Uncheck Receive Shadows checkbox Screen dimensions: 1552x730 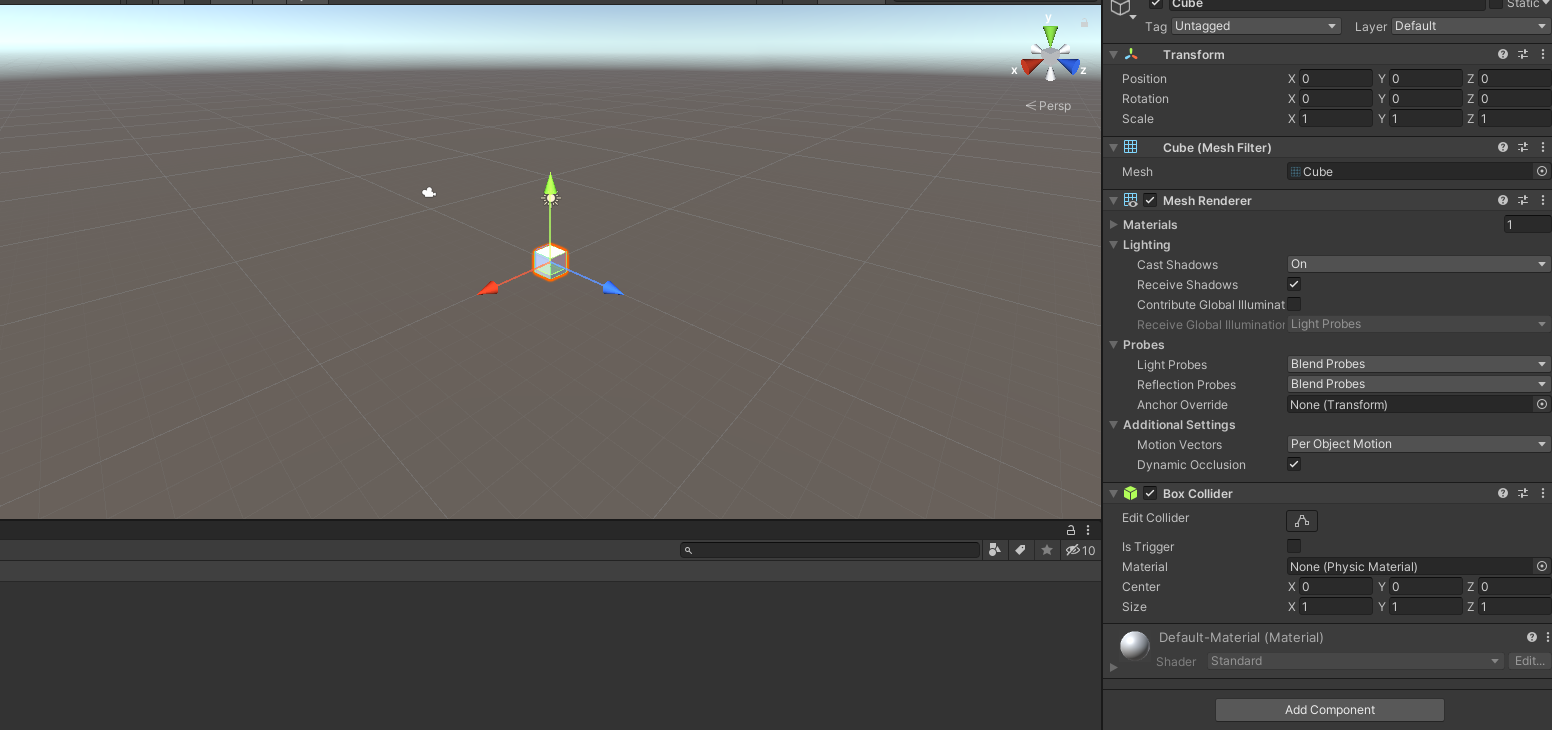1294,285
